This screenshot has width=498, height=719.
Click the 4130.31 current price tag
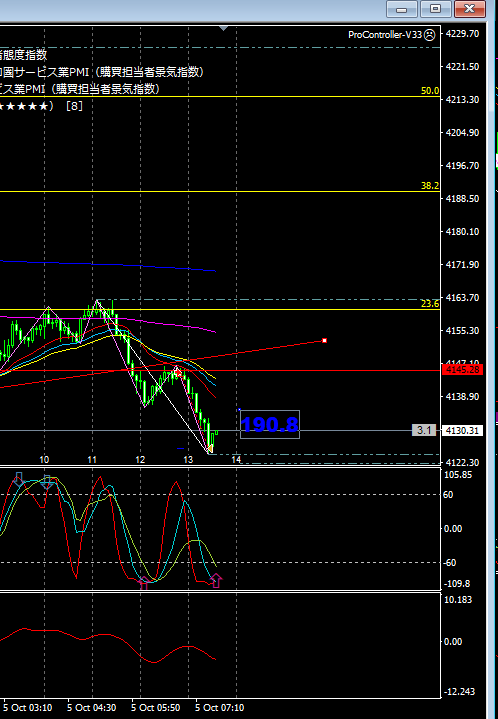point(462,431)
